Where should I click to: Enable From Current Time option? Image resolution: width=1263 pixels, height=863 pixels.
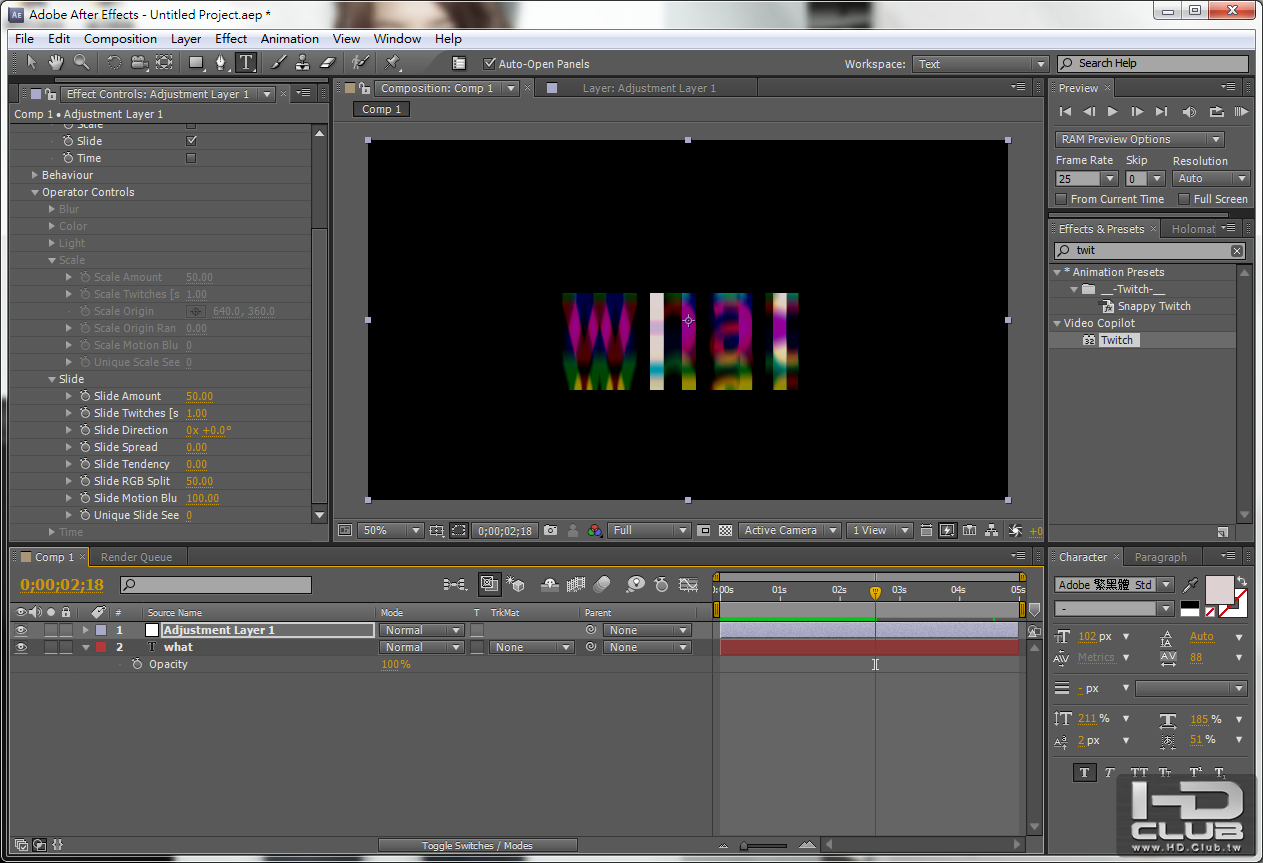(x=1062, y=199)
